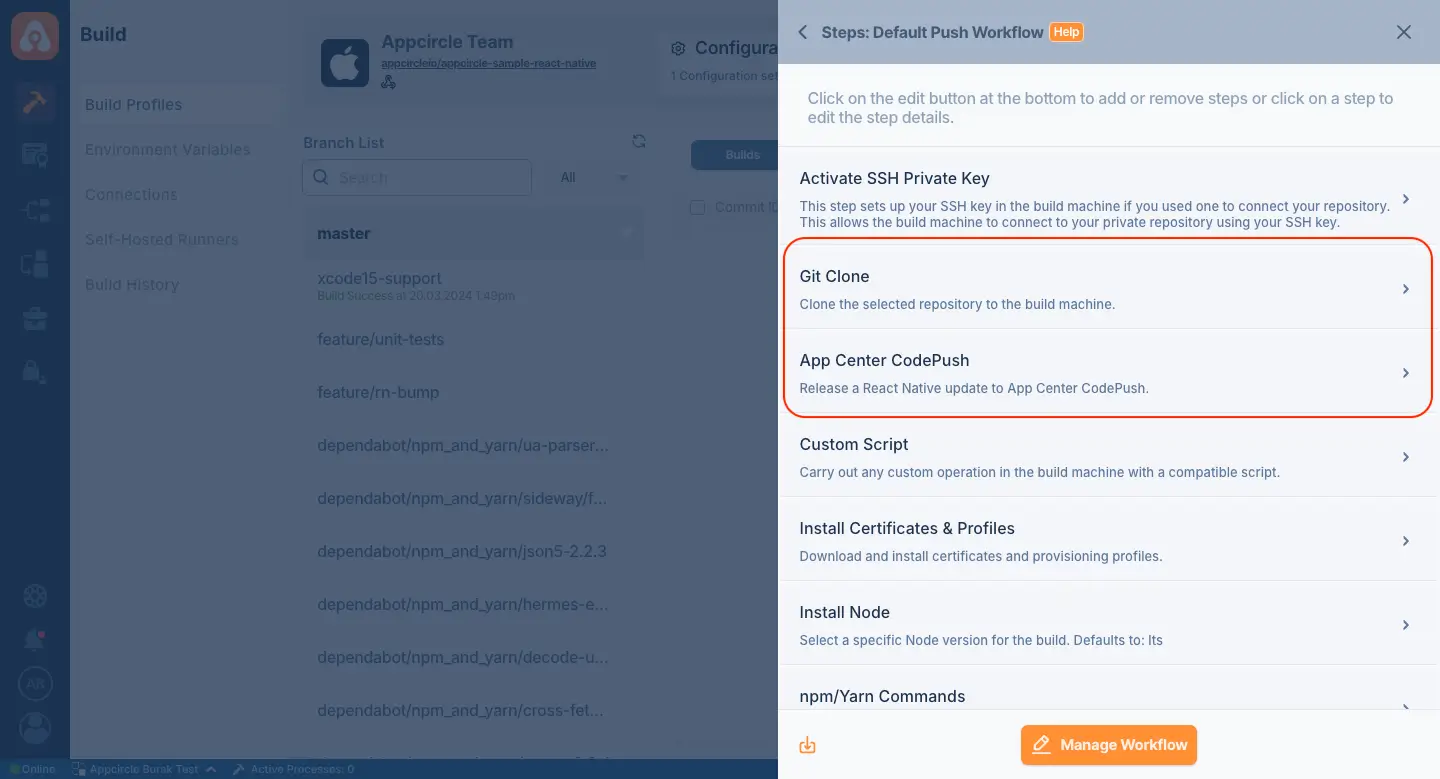The width and height of the screenshot is (1440, 779).
Task: Click the orange Help badge
Action: [1066, 32]
